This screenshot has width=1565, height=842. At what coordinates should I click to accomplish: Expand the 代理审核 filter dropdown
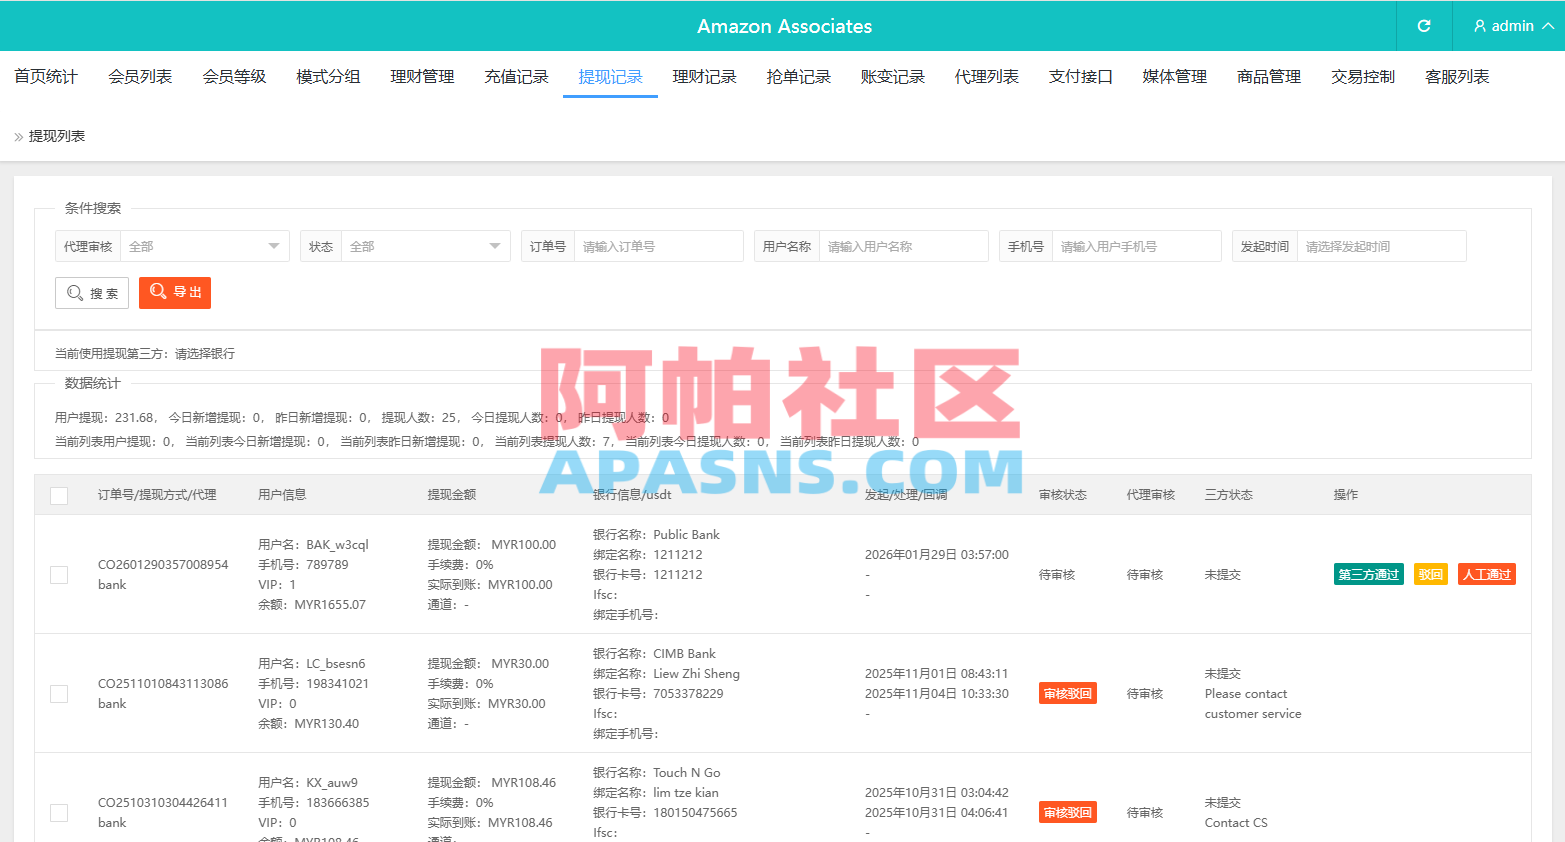[204, 246]
